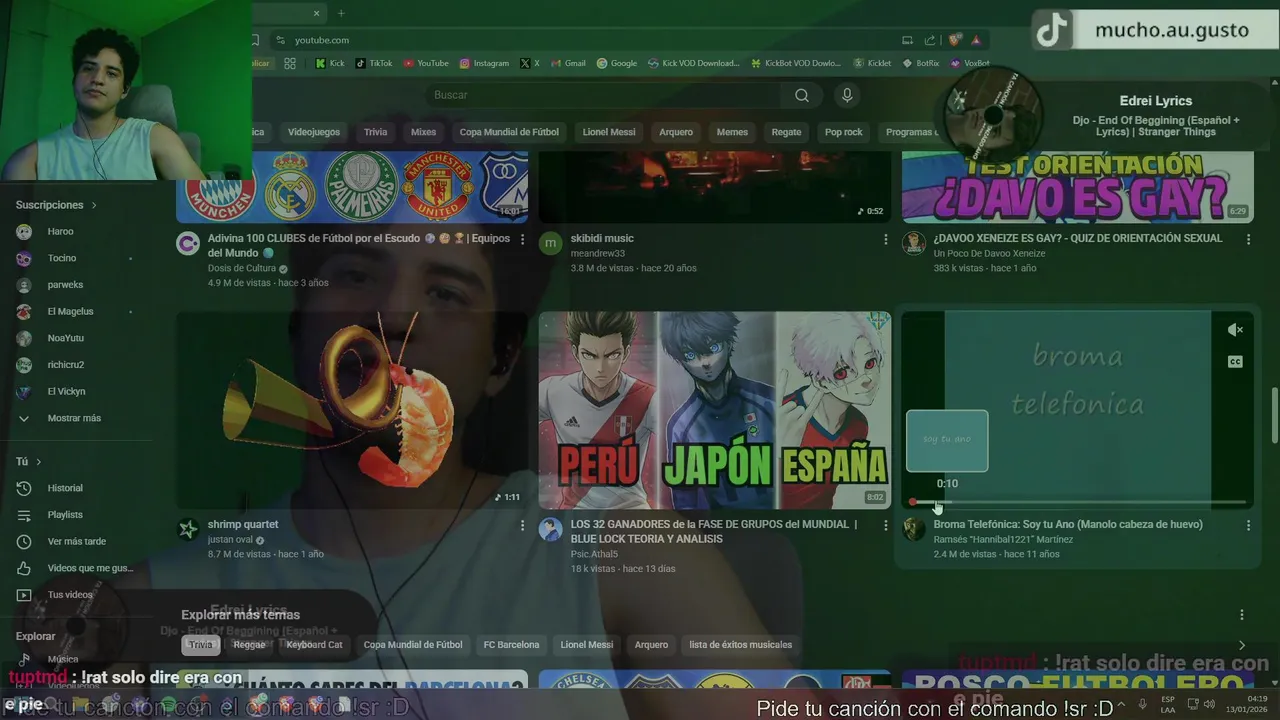Open the ESP LAA language indicator
This screenshot has width=1280, height=720.
(1168, 704)
